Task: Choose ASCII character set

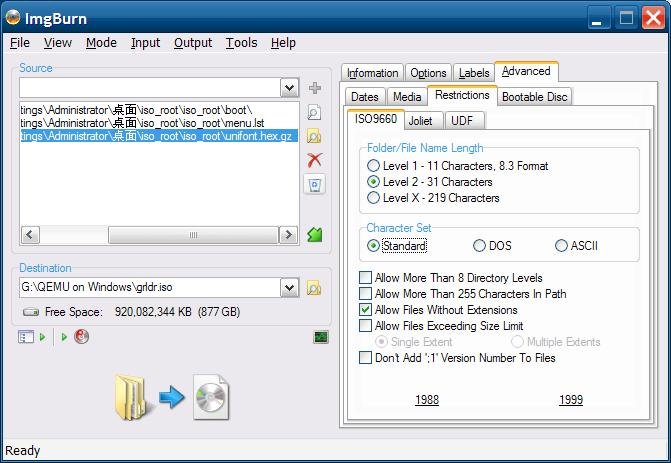Action: pyautogui.click(x=576, y=246)
